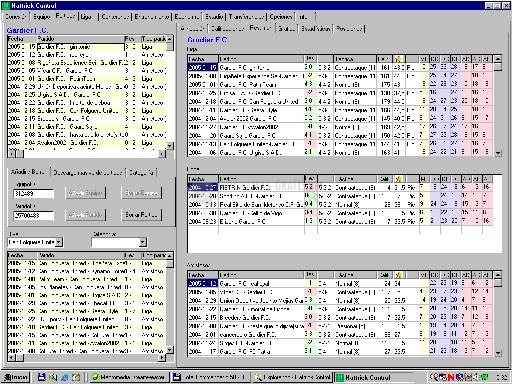The width and height of the screenshot is (512, 384).
Task: Click the star column header in Copa table
Action: [398, 179]
